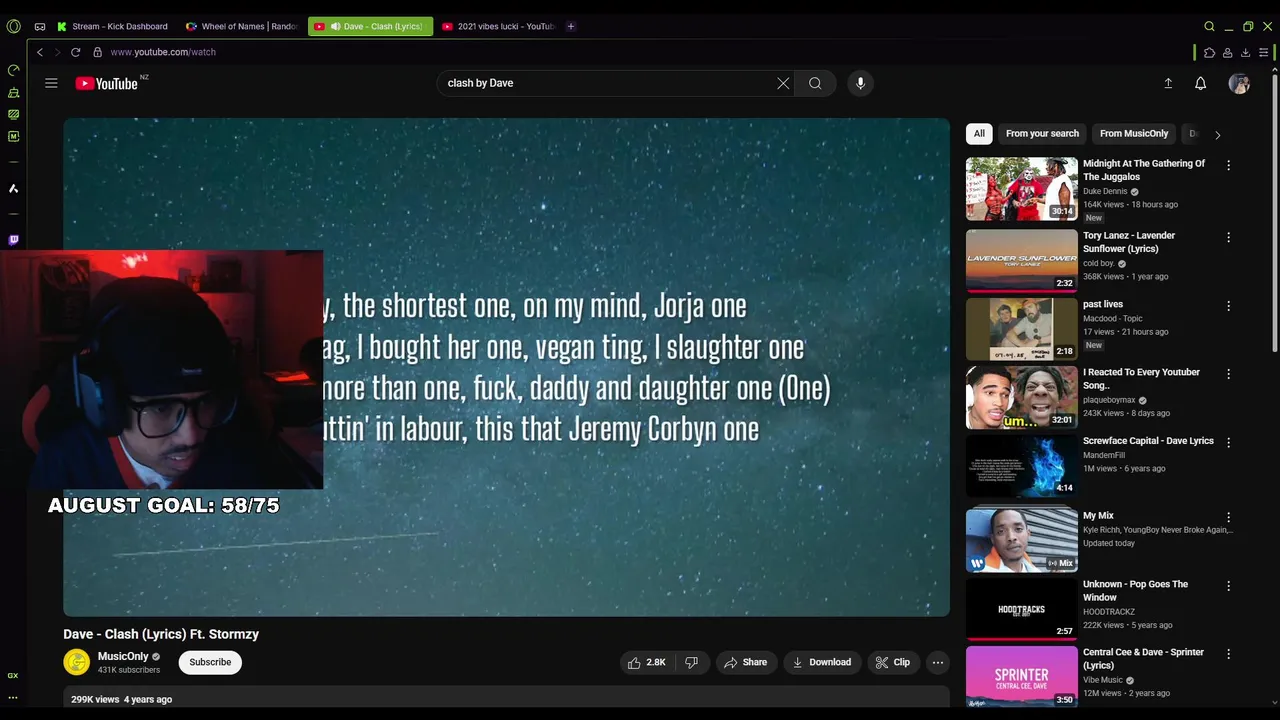Open the MusicOnly channel avatar

(x=77, y=662)
